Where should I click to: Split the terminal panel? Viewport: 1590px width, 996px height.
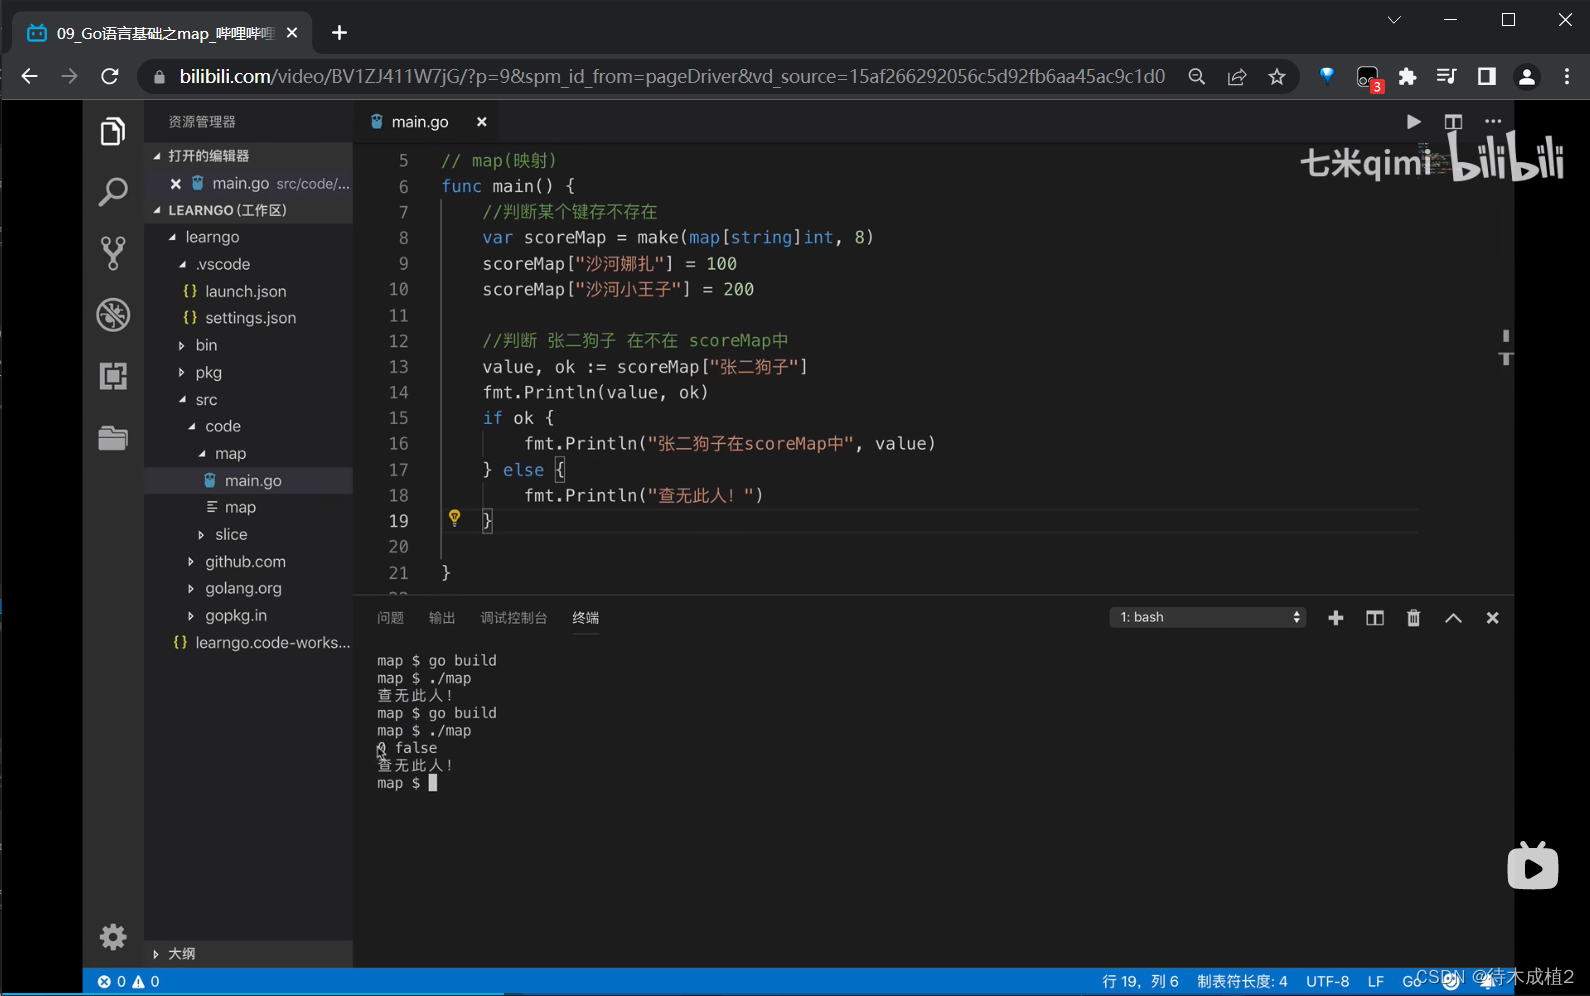click(x=1375, y=618)
